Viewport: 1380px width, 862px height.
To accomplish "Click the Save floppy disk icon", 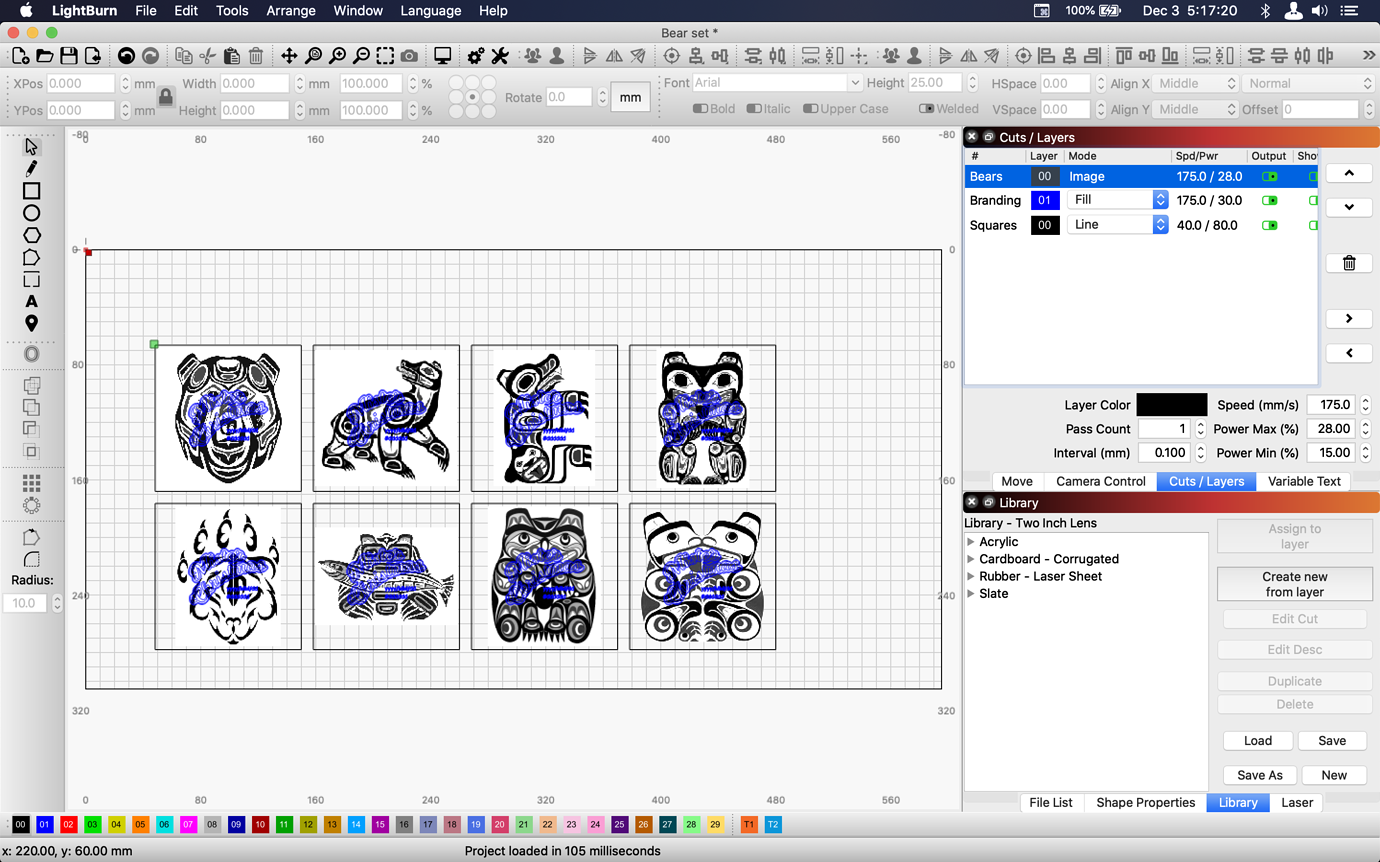I will pos(69,56).
